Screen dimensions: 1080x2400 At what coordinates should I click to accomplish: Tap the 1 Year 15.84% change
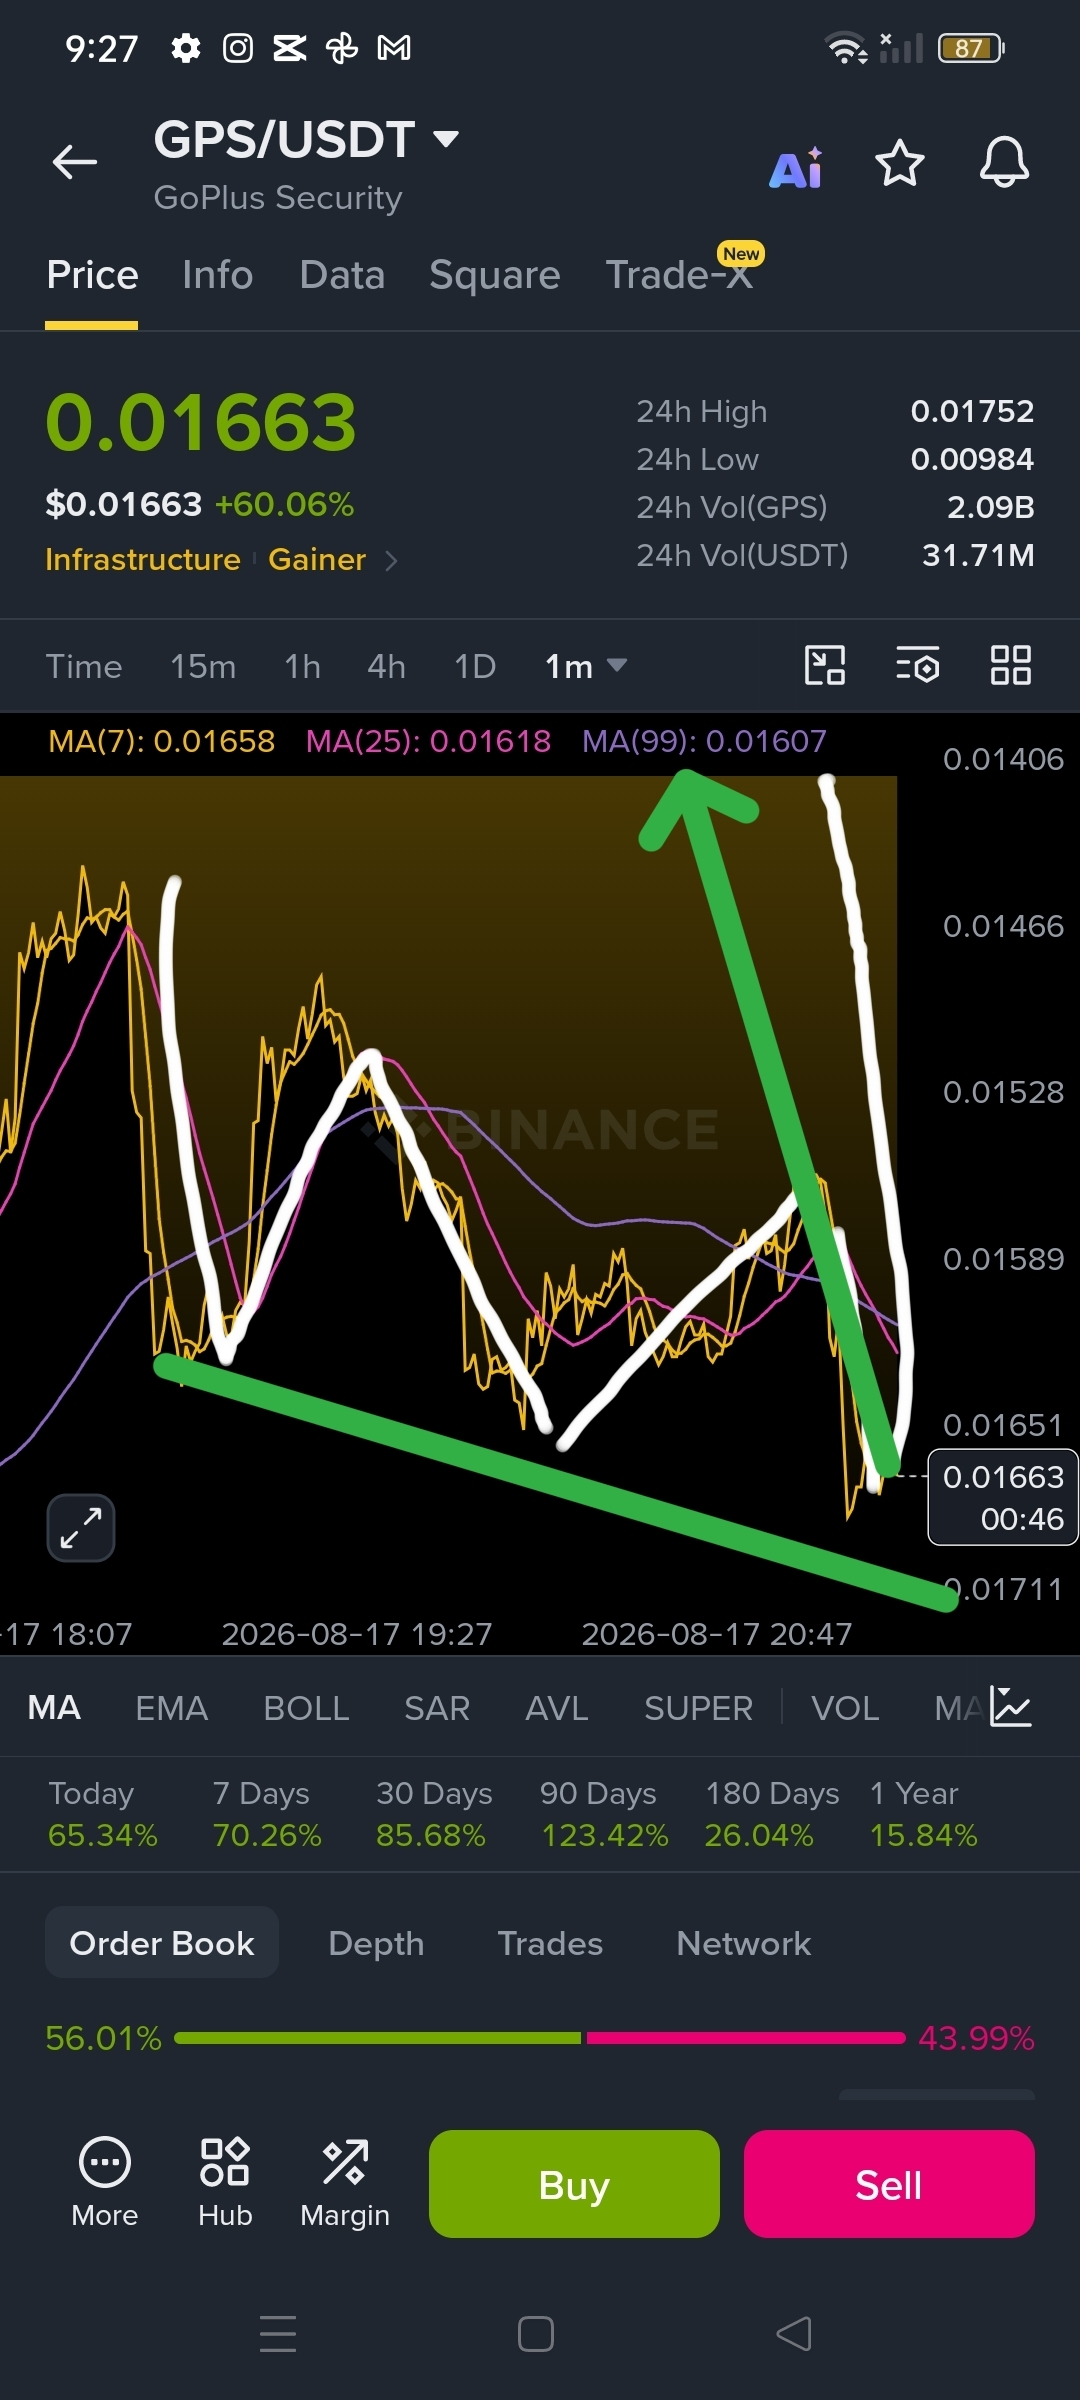(924, 1814)
